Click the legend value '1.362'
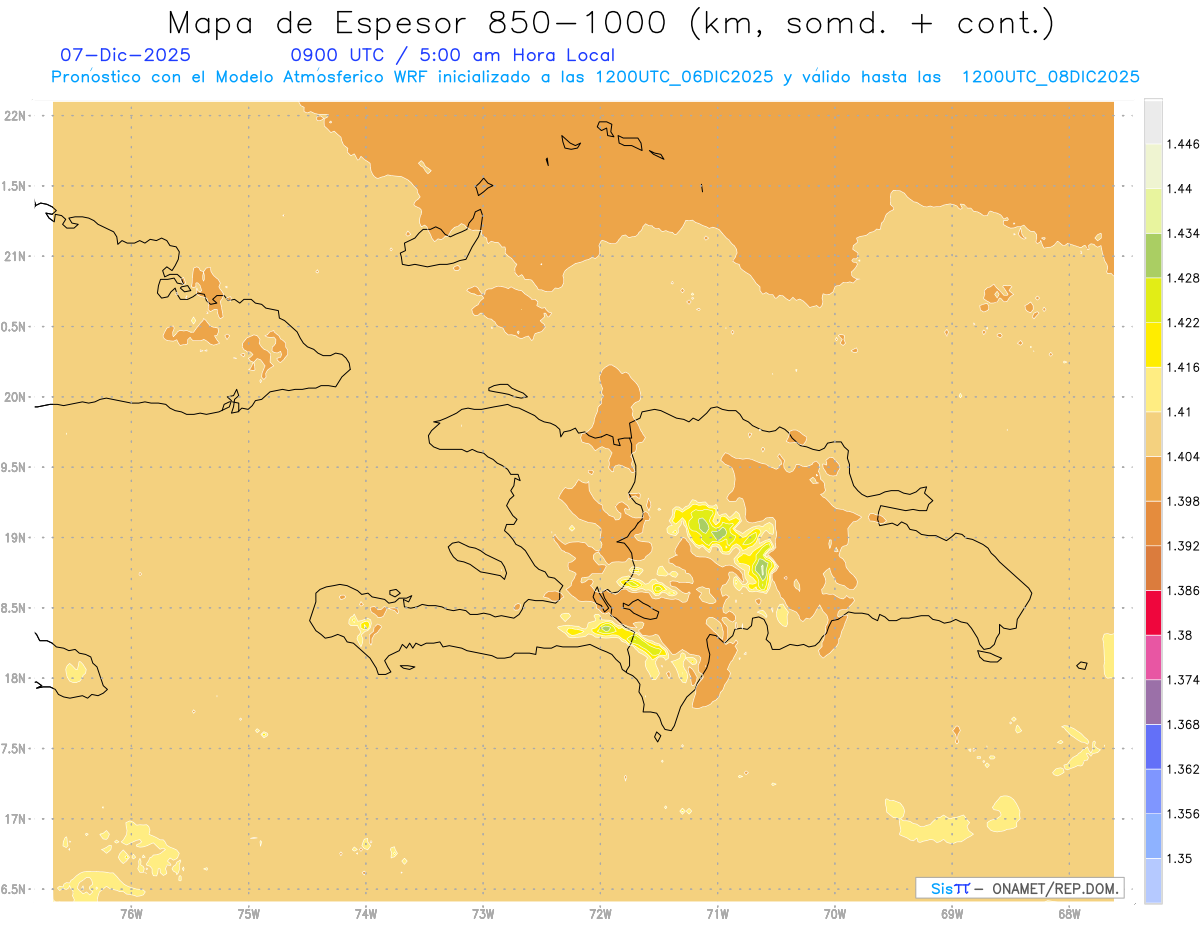1200x927 pixels. (1183, 769)
